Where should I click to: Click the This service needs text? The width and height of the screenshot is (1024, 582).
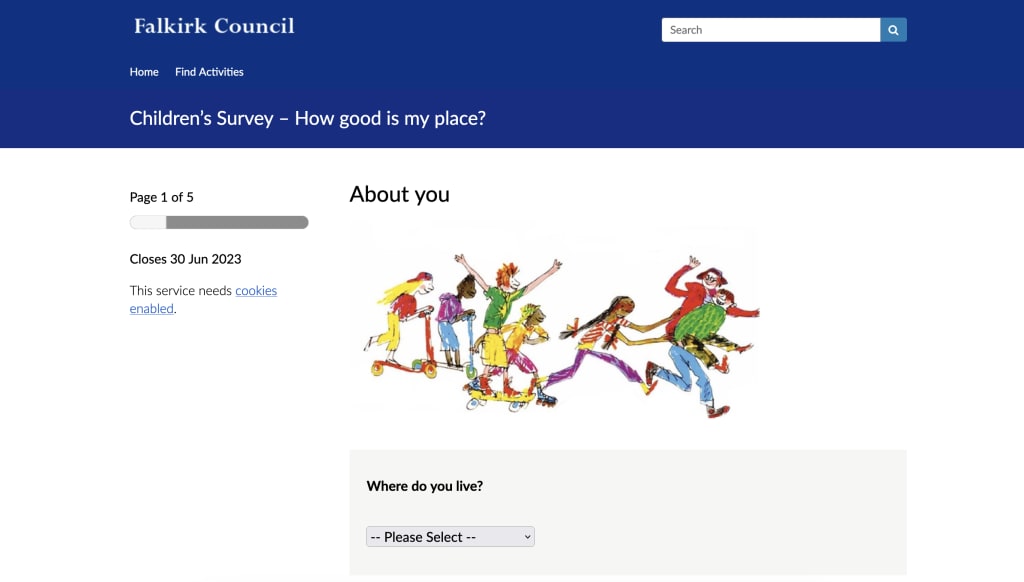coord(181,291)
